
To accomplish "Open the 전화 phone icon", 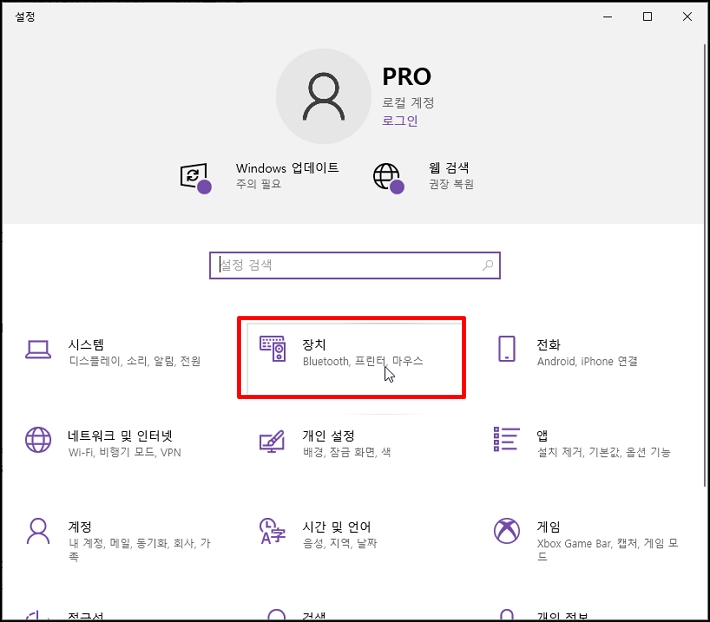I will 507,349.
